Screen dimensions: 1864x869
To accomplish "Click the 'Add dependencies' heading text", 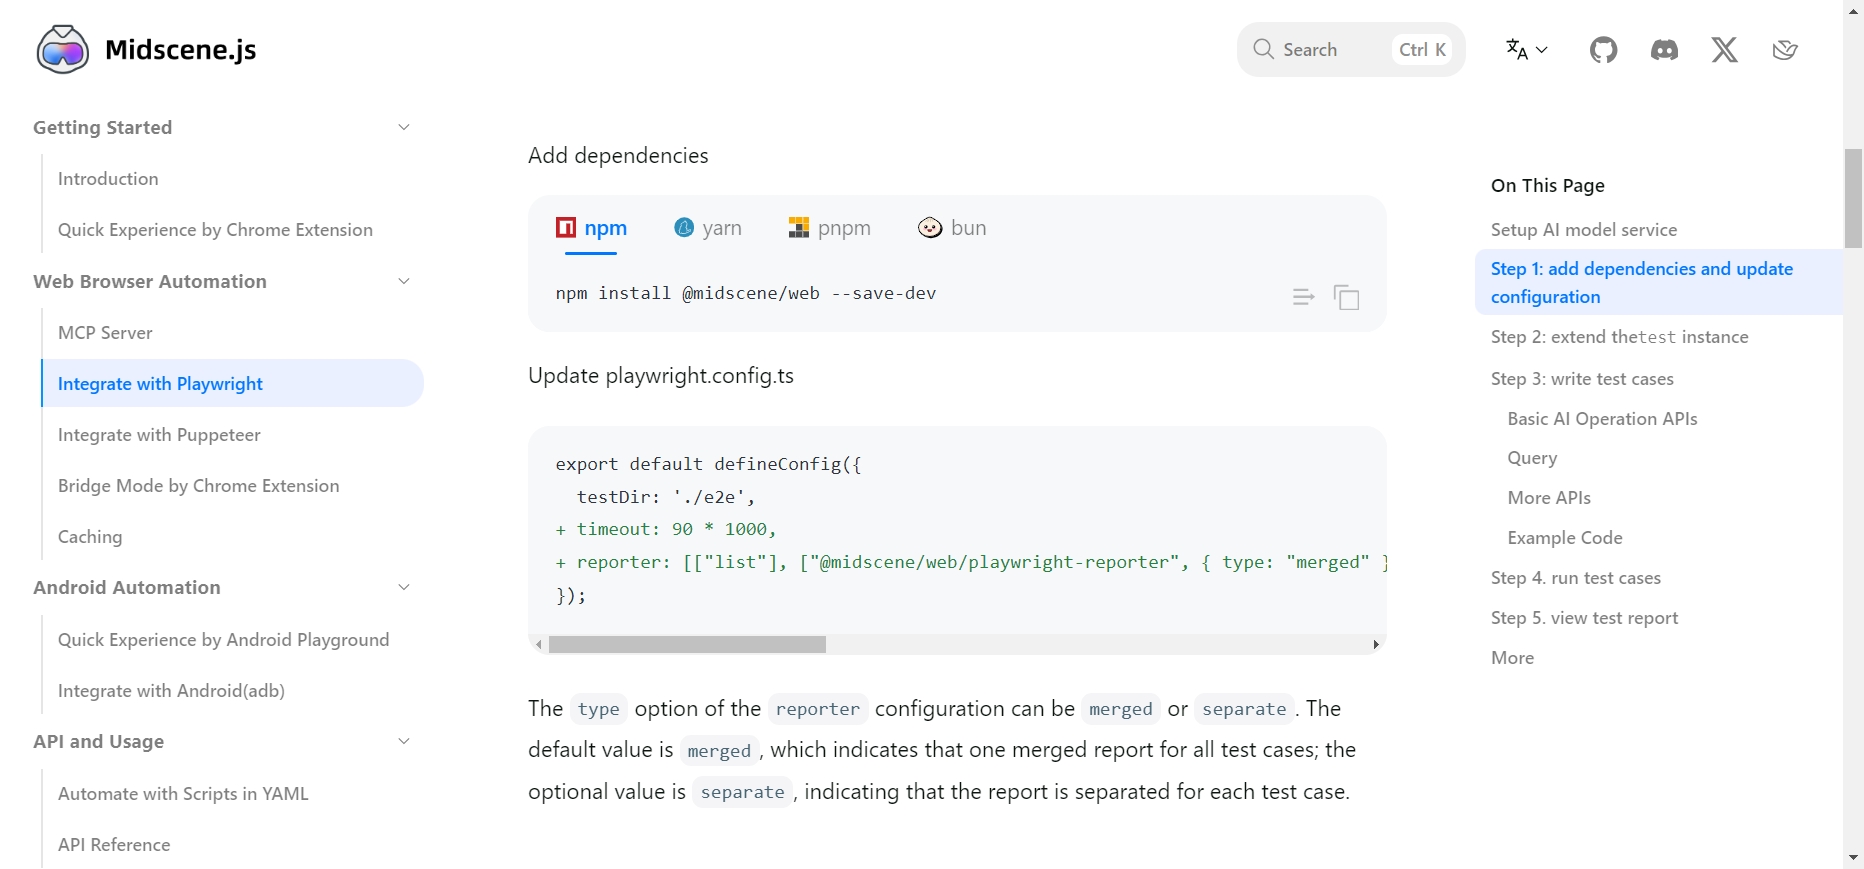I will (x=618, y=155).
